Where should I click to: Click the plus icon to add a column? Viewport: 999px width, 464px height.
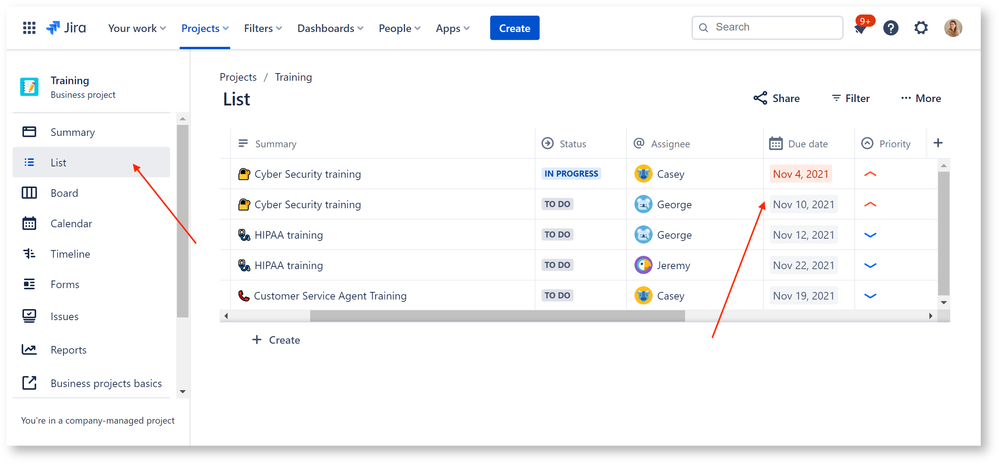pyautogui.click(x=938, y=143)
